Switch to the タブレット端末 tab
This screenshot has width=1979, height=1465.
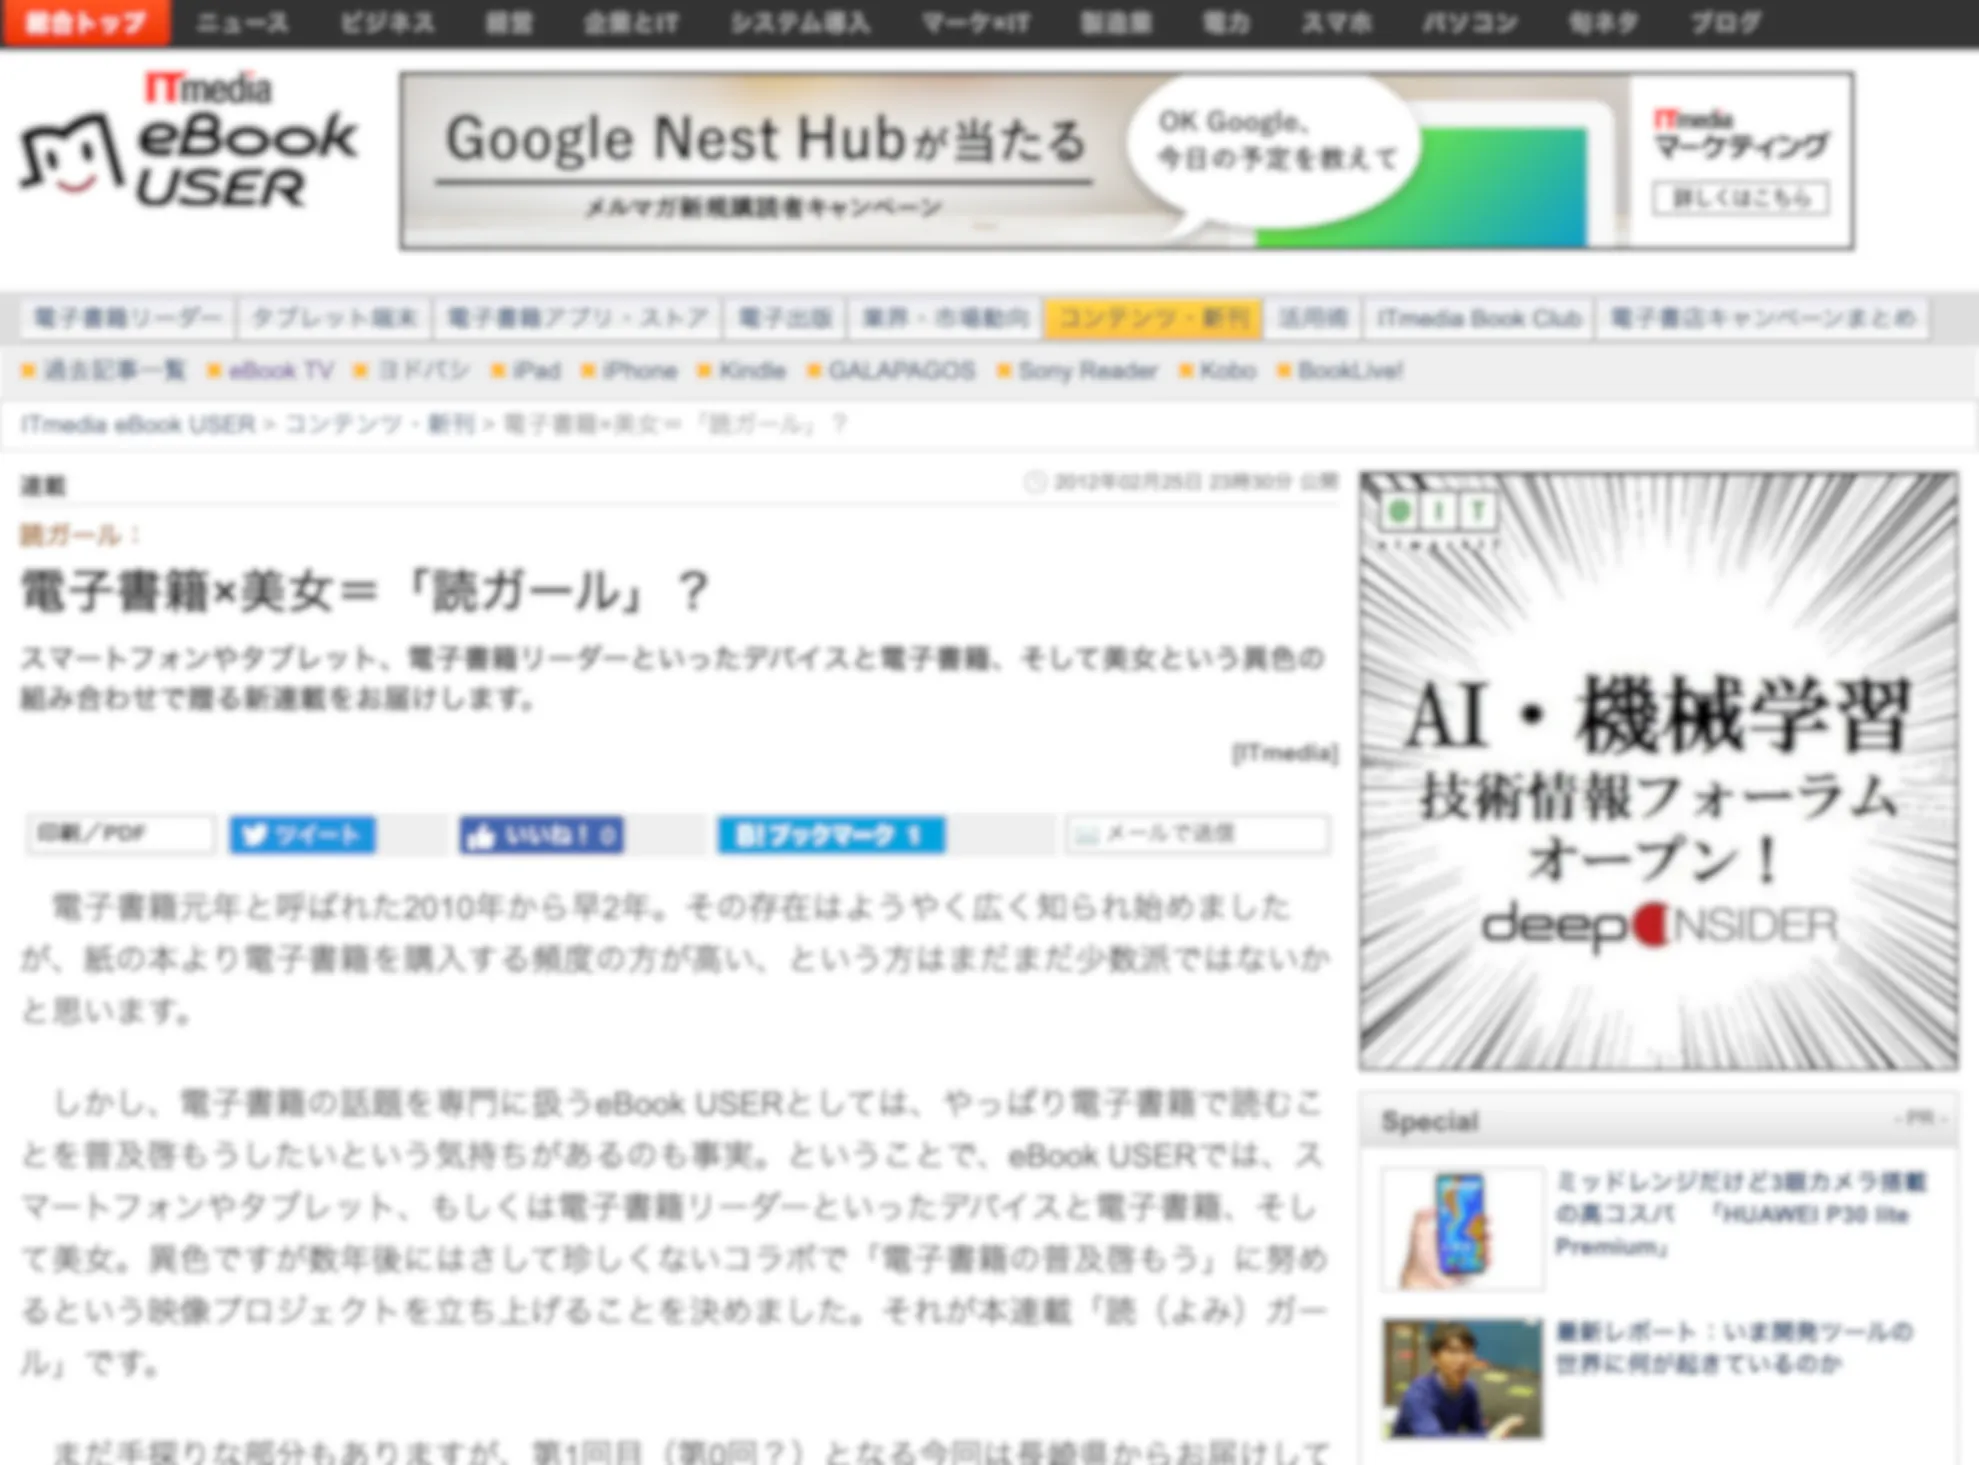334,319
